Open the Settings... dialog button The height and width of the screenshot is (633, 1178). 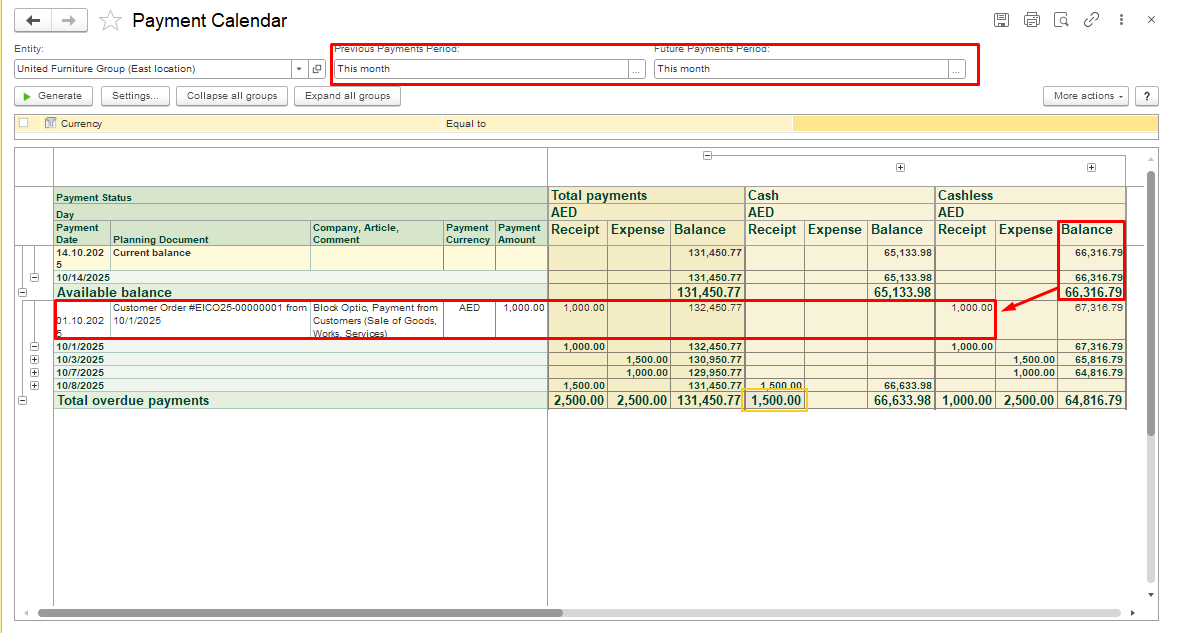(134, 96)
